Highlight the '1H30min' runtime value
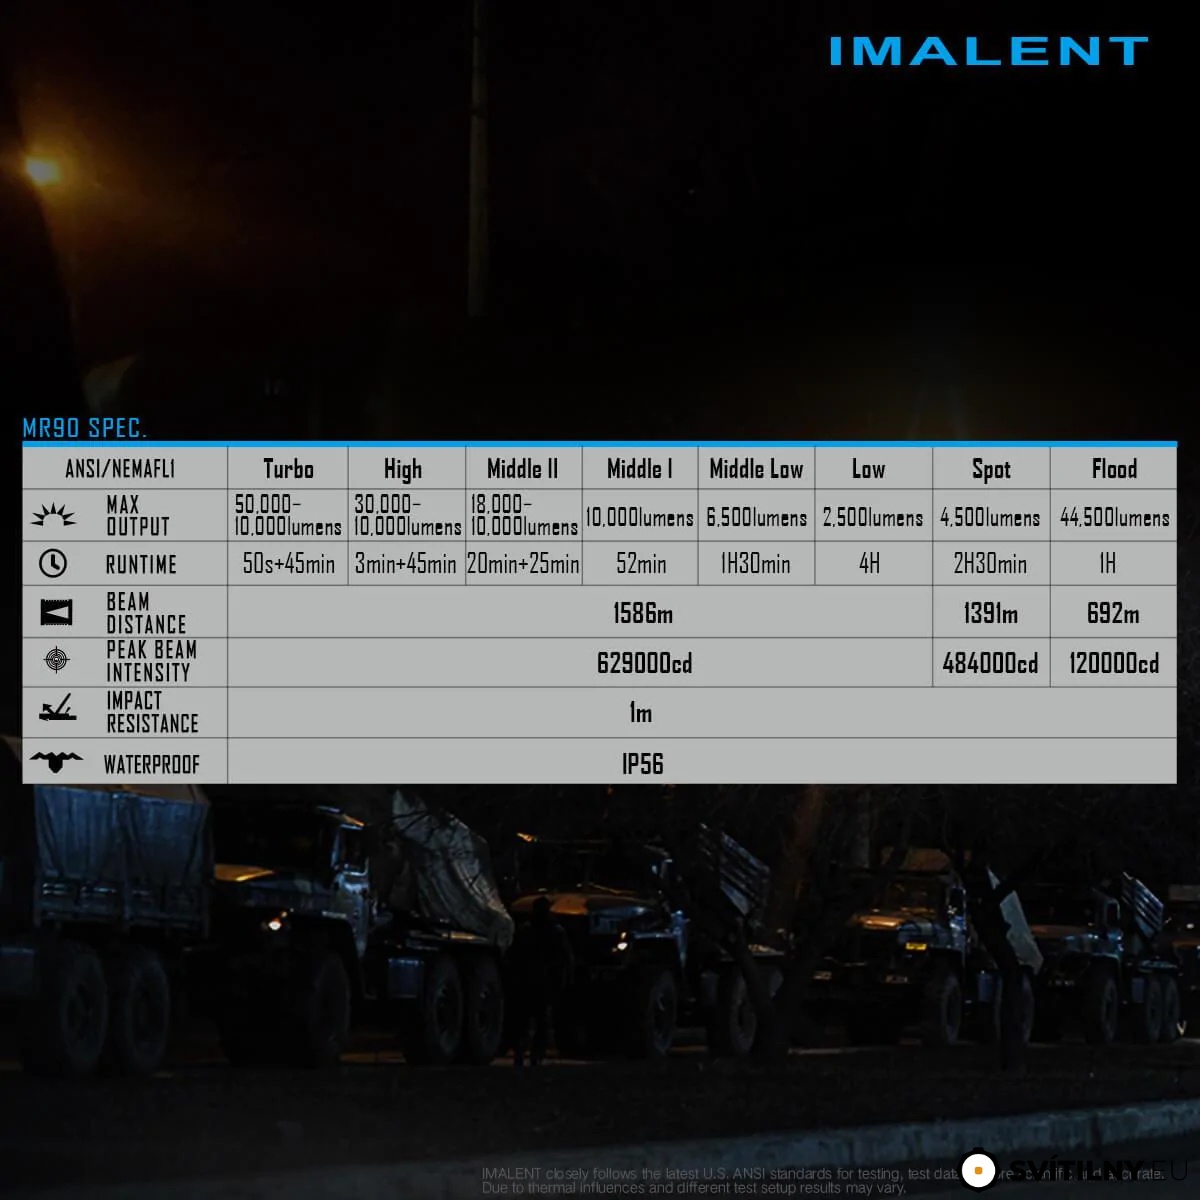The width and height of the screenshot is (1200, 1200). tap(756, 564)
